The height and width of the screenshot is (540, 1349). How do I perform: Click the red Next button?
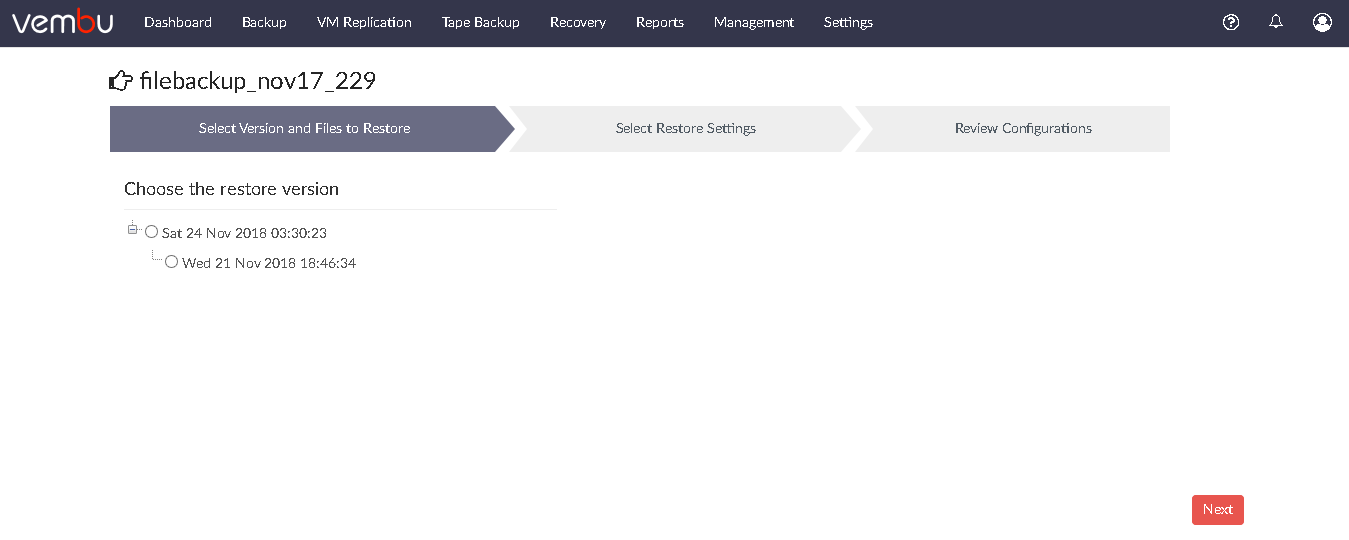(x=1218, y=510)
